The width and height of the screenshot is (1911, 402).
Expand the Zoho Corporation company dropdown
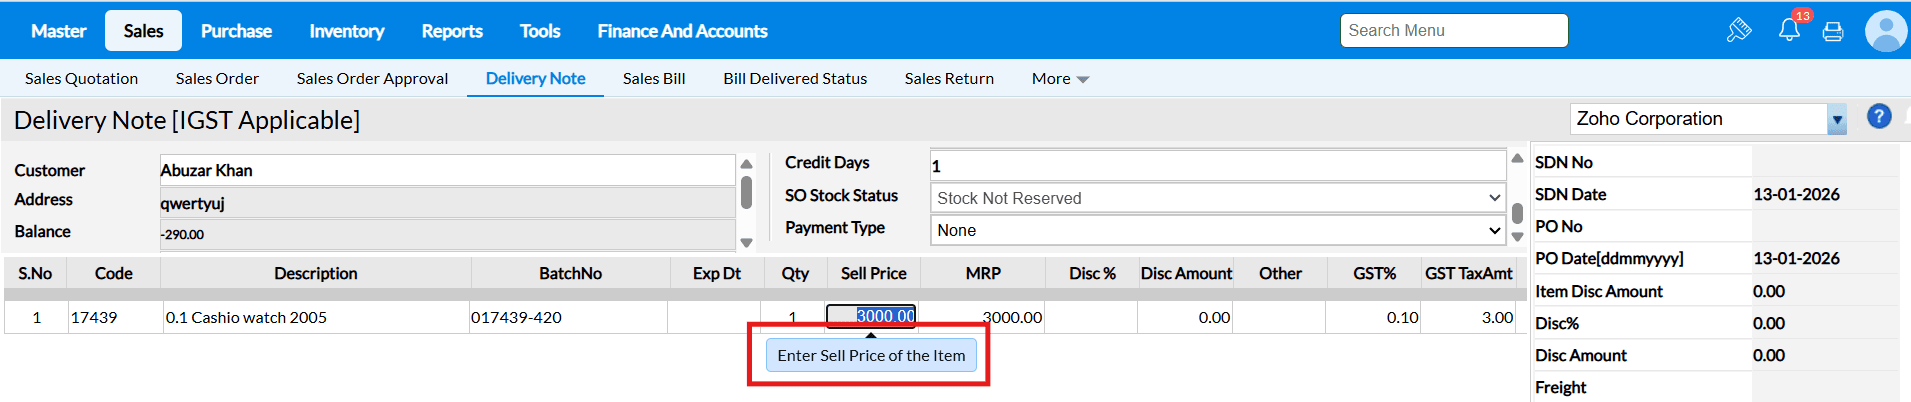pyautogui.click(x=1836, y=119)
